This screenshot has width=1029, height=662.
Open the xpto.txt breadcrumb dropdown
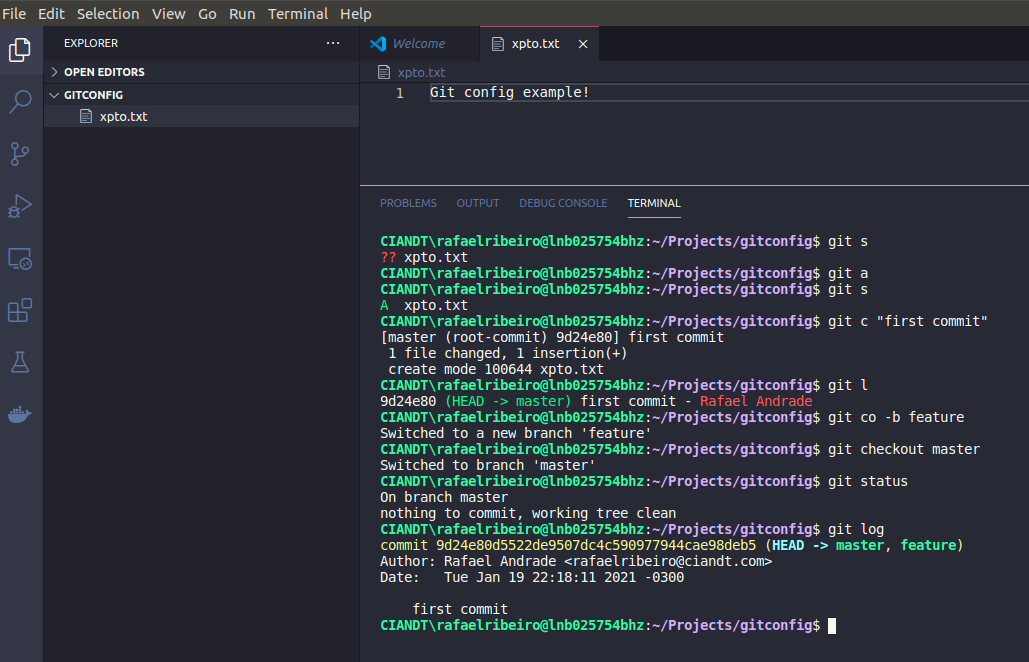click(419, 72)
